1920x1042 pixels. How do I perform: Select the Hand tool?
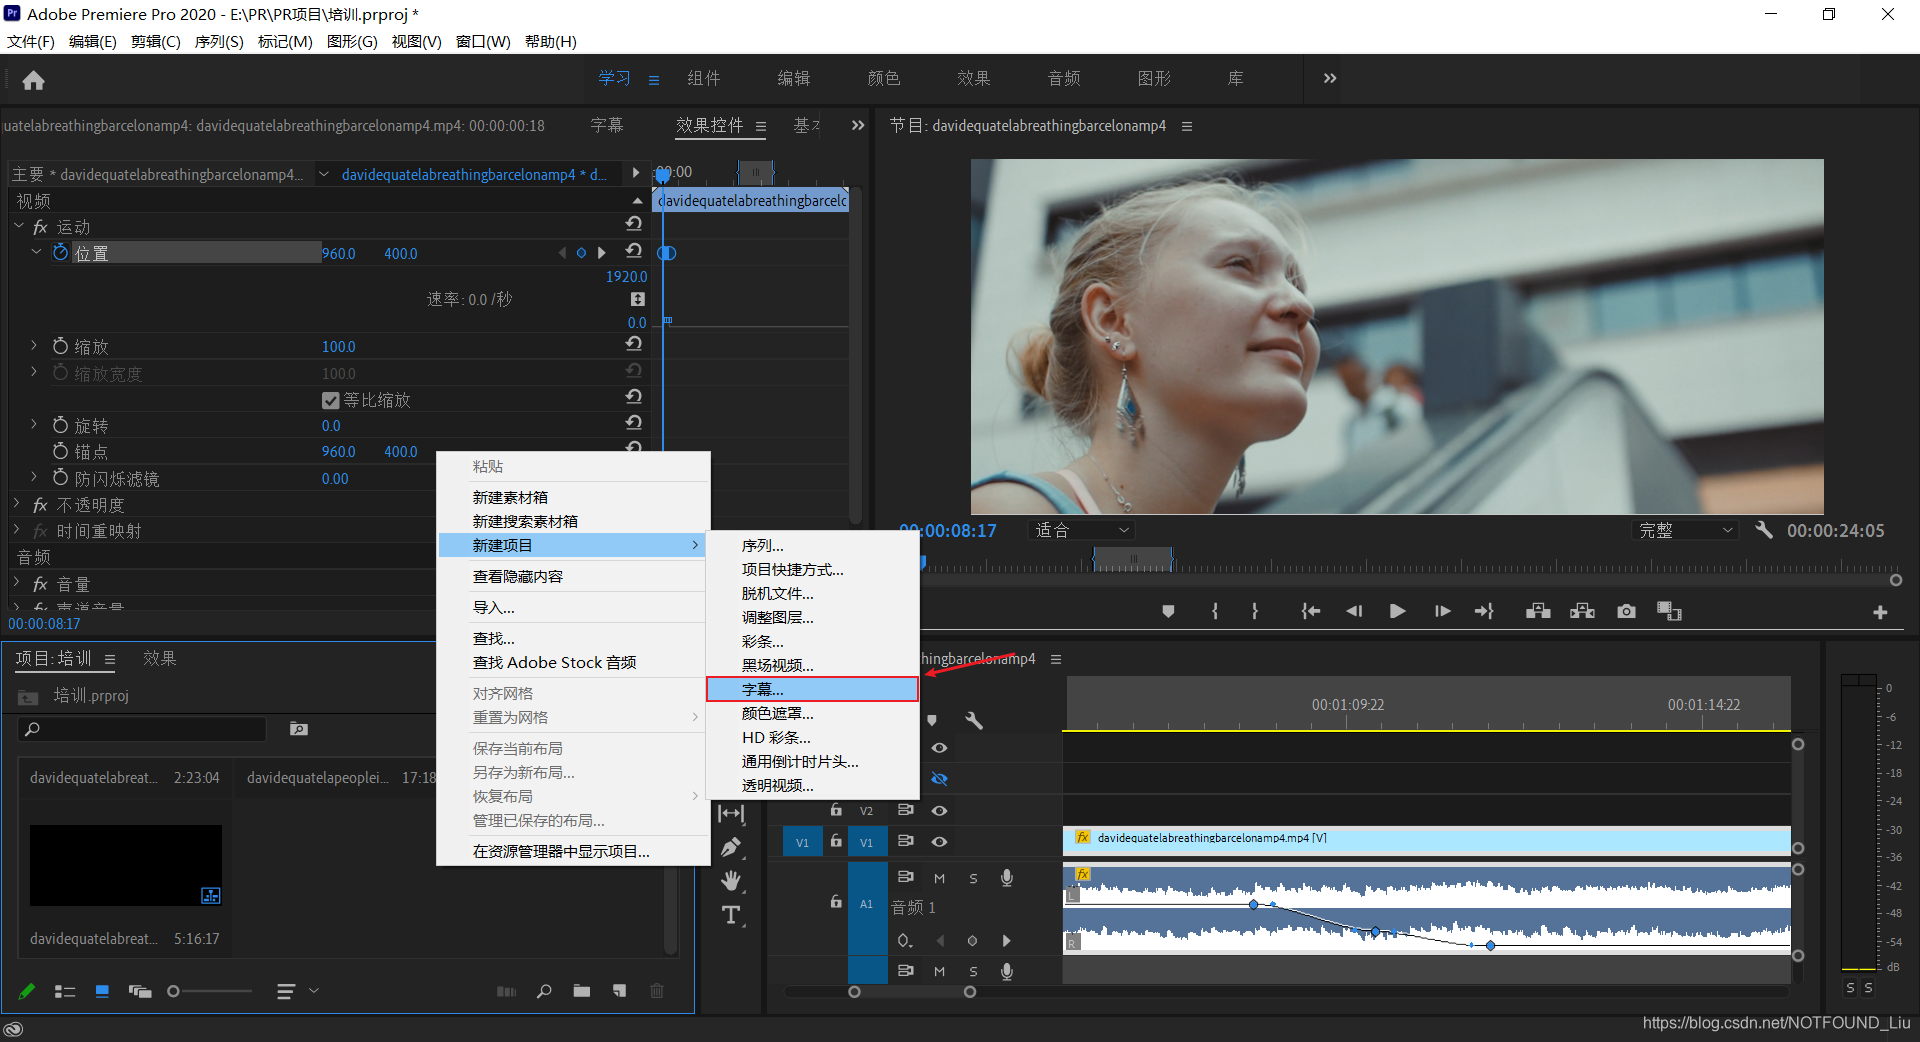tap(732, 881)
